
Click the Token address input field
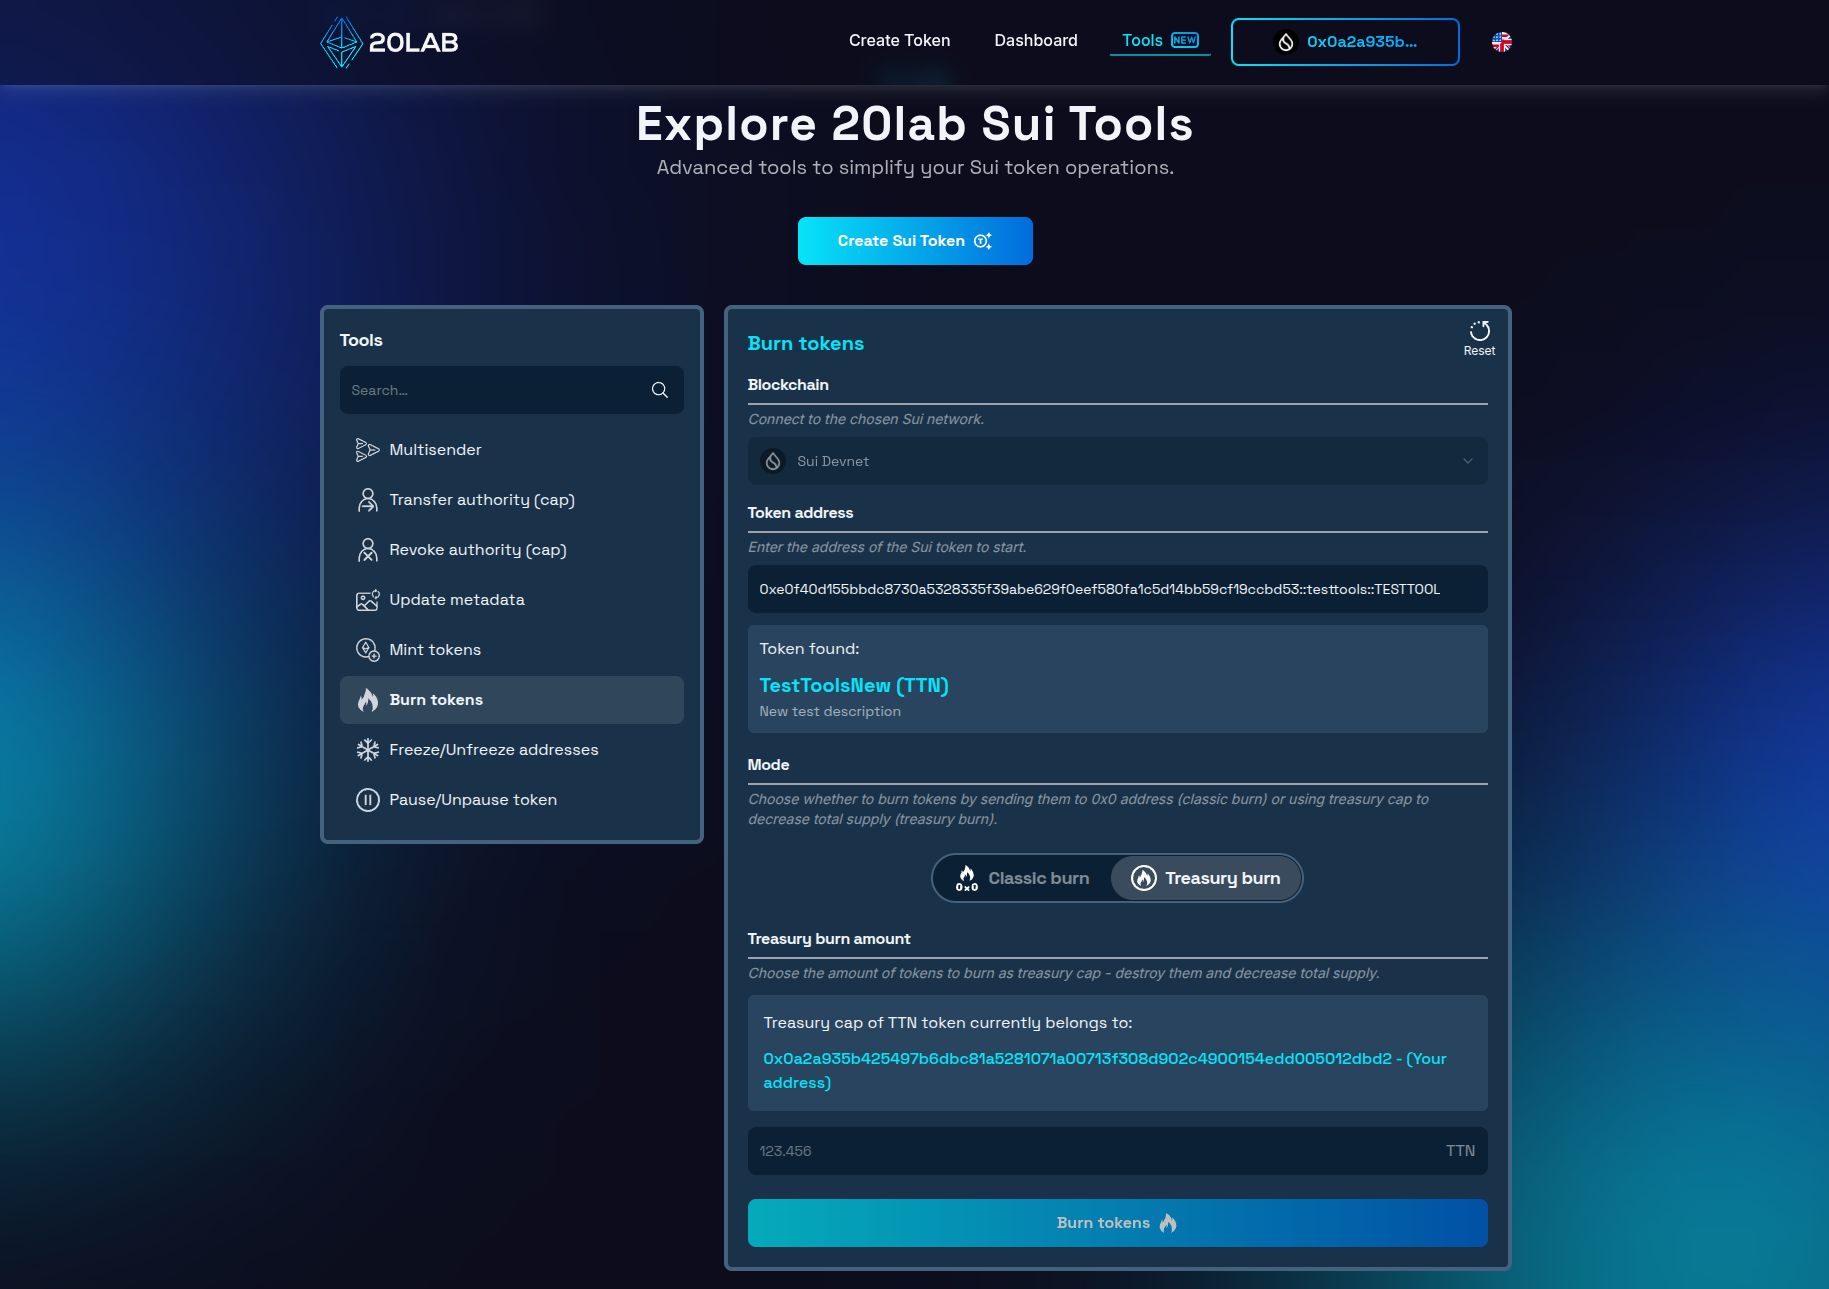tap(1117, 589)
